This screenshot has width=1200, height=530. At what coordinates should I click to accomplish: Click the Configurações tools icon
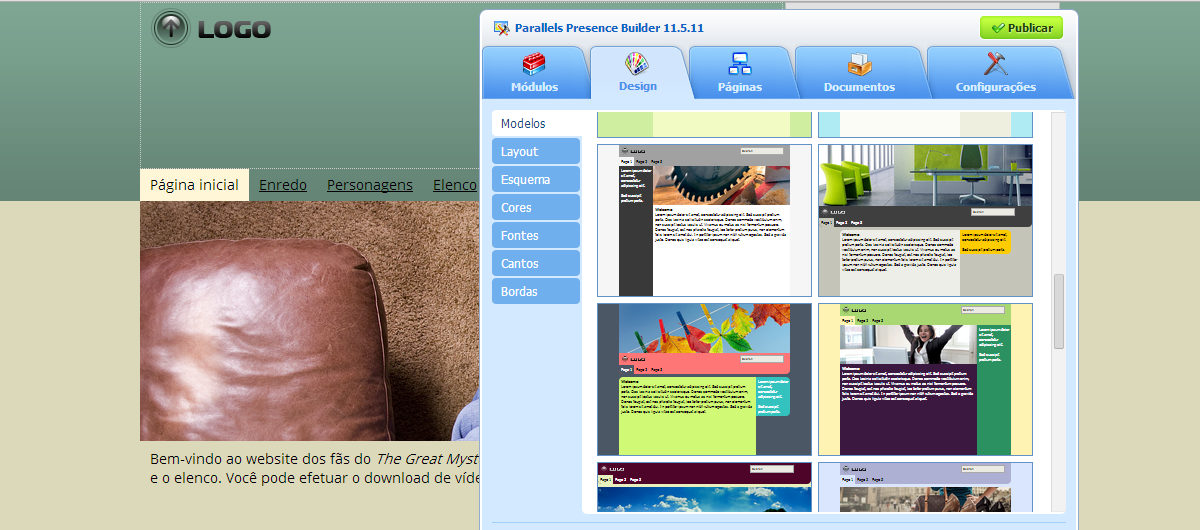coord(995,65)
